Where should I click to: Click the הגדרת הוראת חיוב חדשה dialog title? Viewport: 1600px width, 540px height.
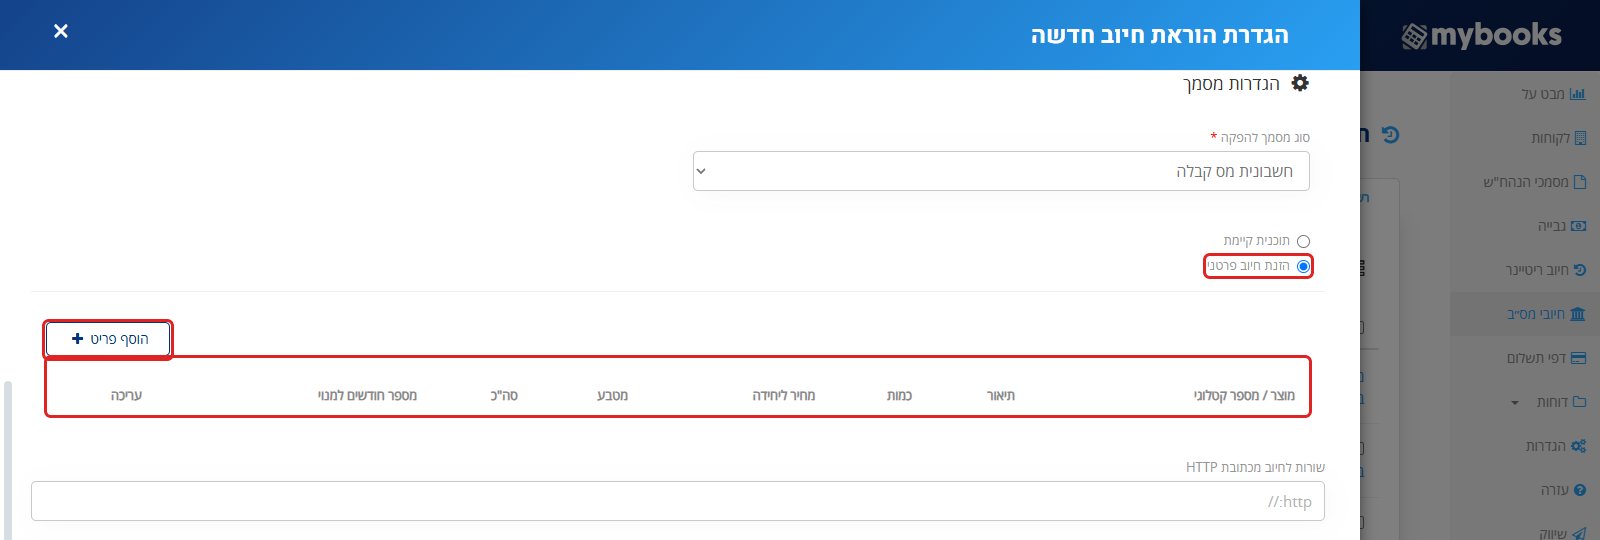point(1160,35)
